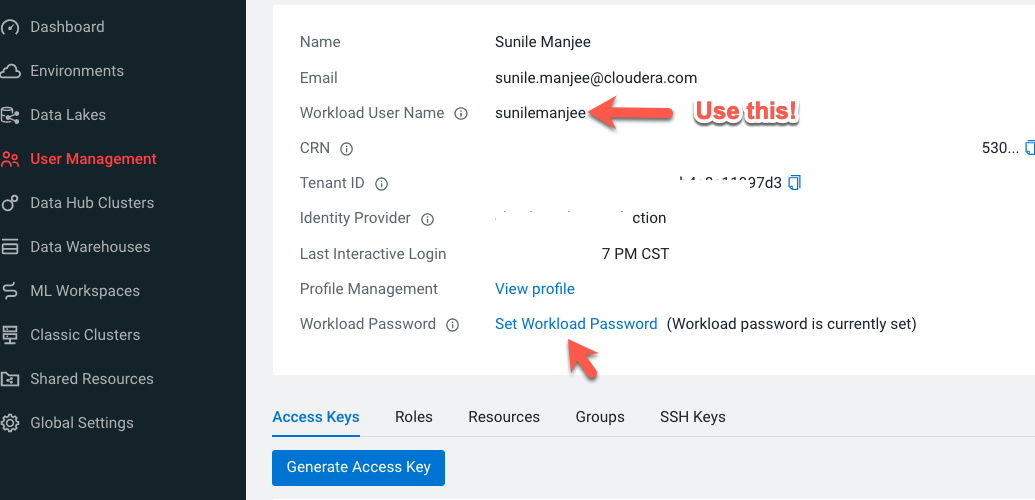Click the Data Lakes sidebar icon
Image resolution: width=1035 pixels, height=500 pixels.
pyautogui.click(x=10, y=115)
